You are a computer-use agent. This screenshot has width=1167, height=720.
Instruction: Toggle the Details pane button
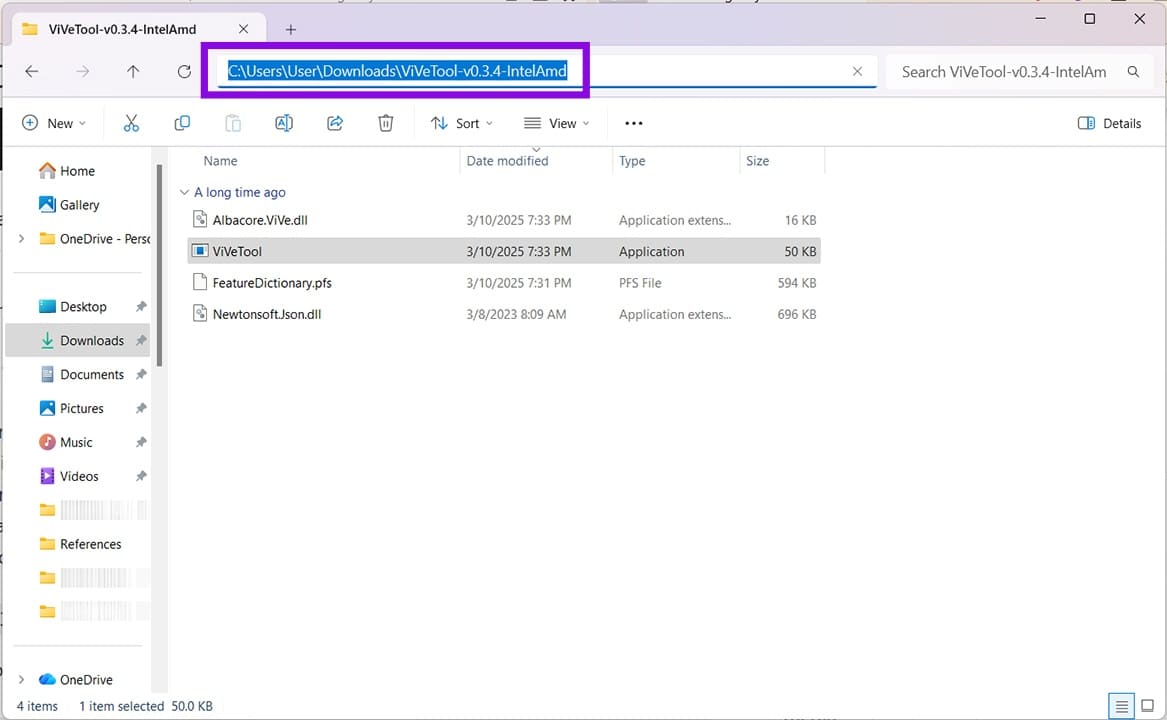coord(1109,124)
